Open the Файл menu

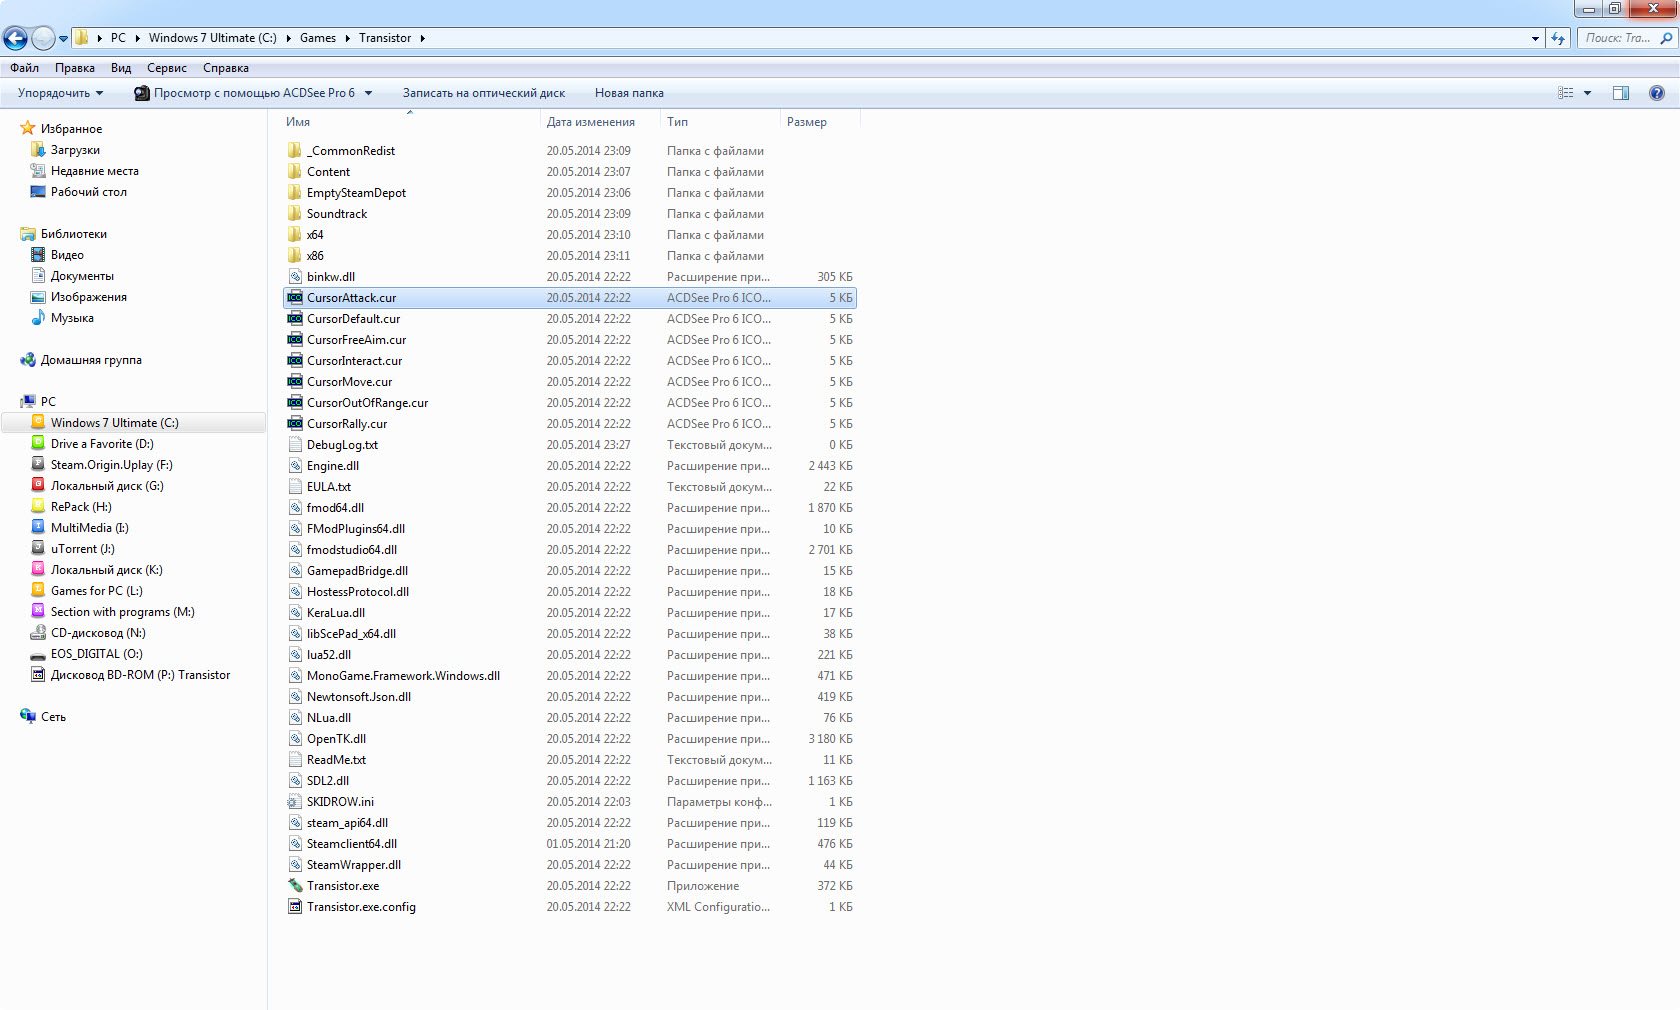point(24,68)
